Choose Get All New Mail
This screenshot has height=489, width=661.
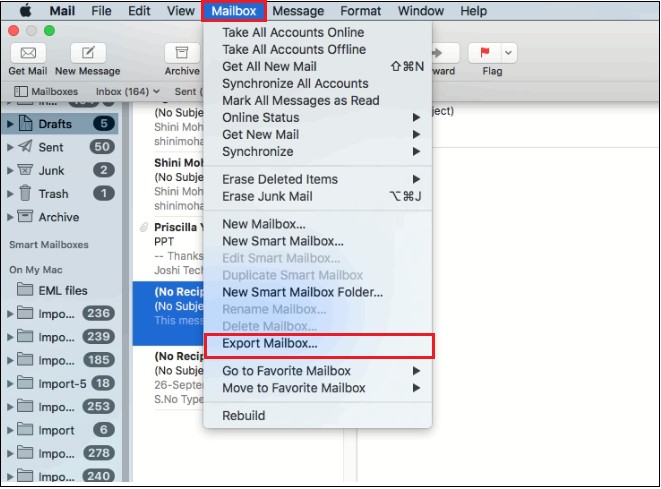click(317, 66)
